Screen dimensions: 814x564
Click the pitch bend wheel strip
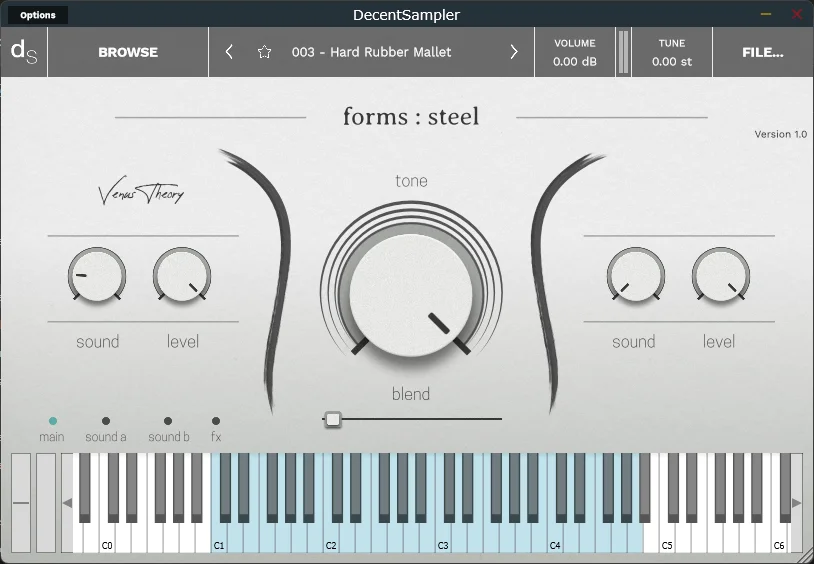pos(21,503)
